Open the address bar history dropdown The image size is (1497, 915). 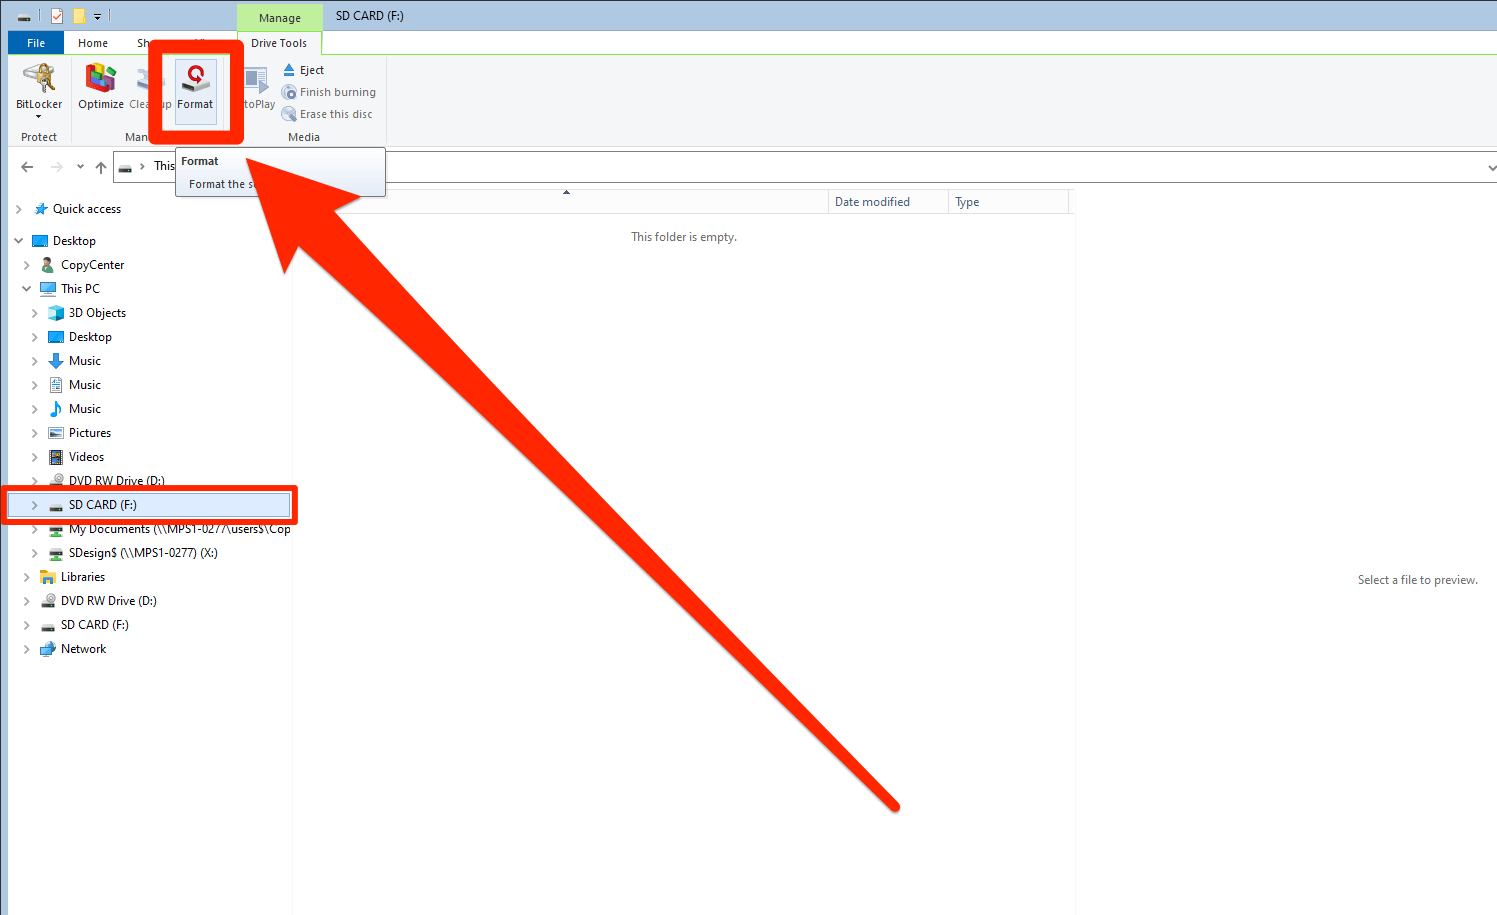(1490, 168)
